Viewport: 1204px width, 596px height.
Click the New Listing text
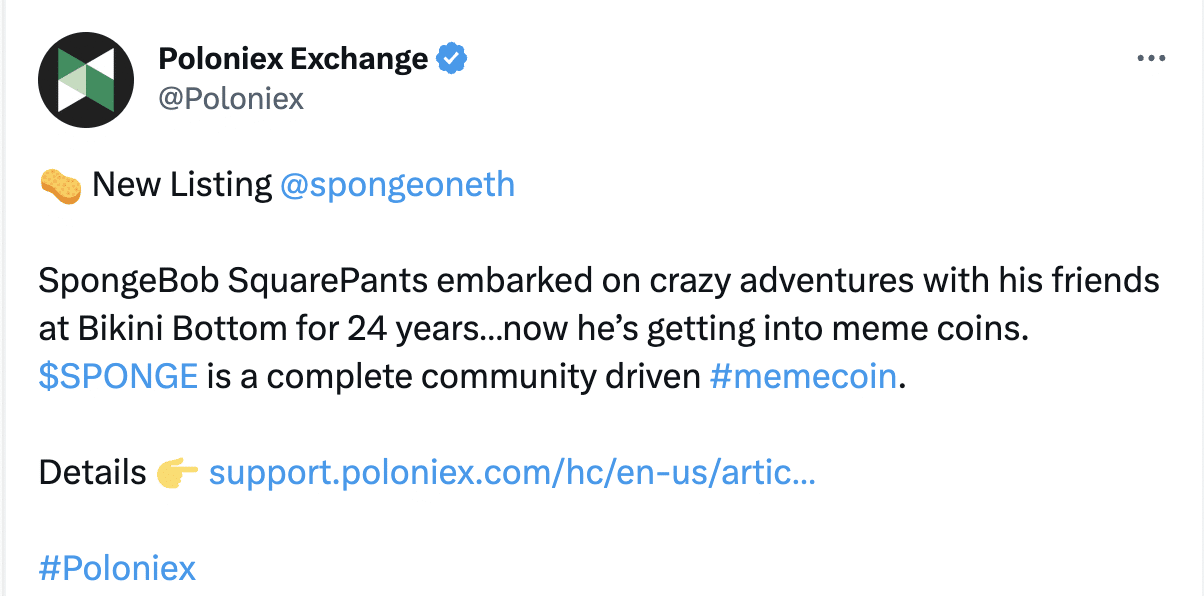(182, 186)
